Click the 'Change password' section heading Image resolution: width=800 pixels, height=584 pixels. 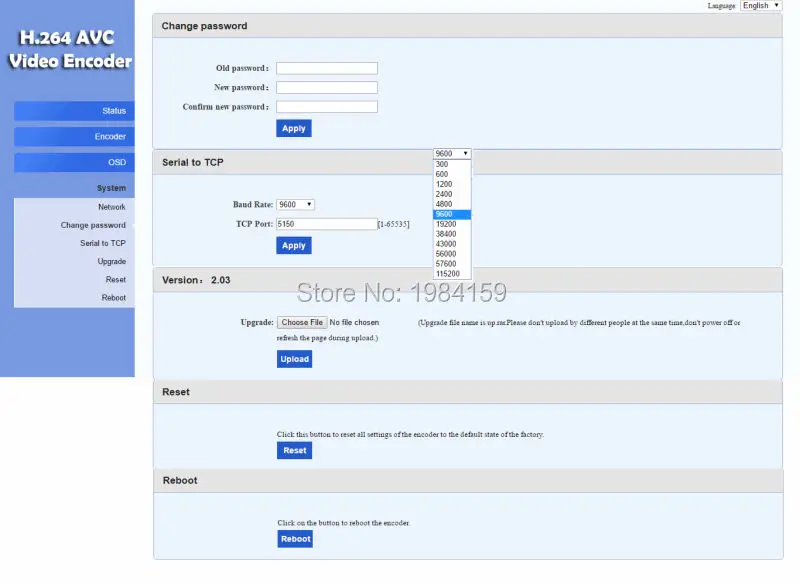click(204, 26)
